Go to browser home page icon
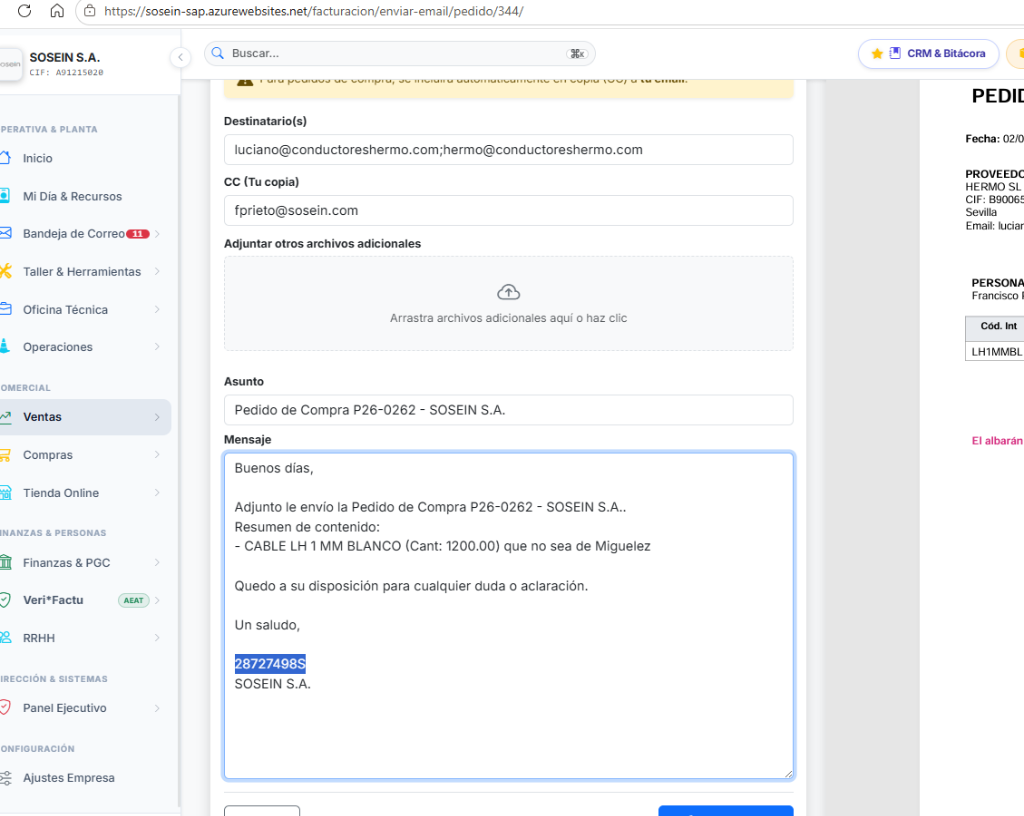This screenshot has width=1024, height=816. pos(57,10)
